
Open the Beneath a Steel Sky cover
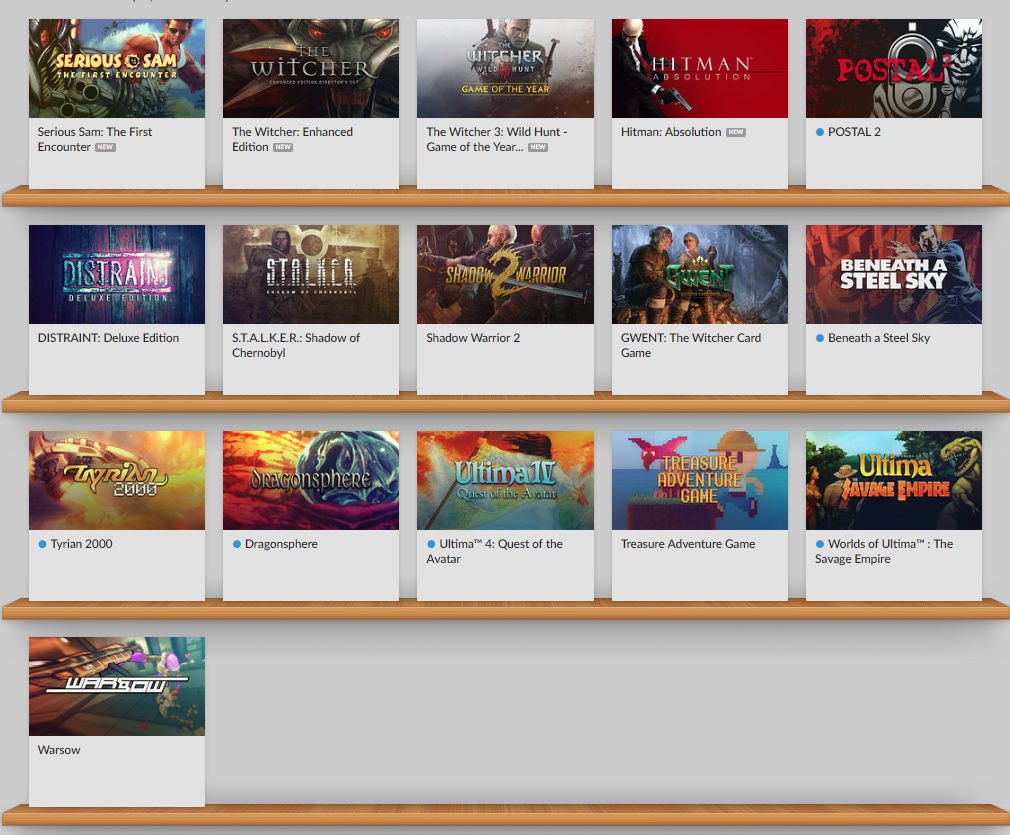click(894, 274)
